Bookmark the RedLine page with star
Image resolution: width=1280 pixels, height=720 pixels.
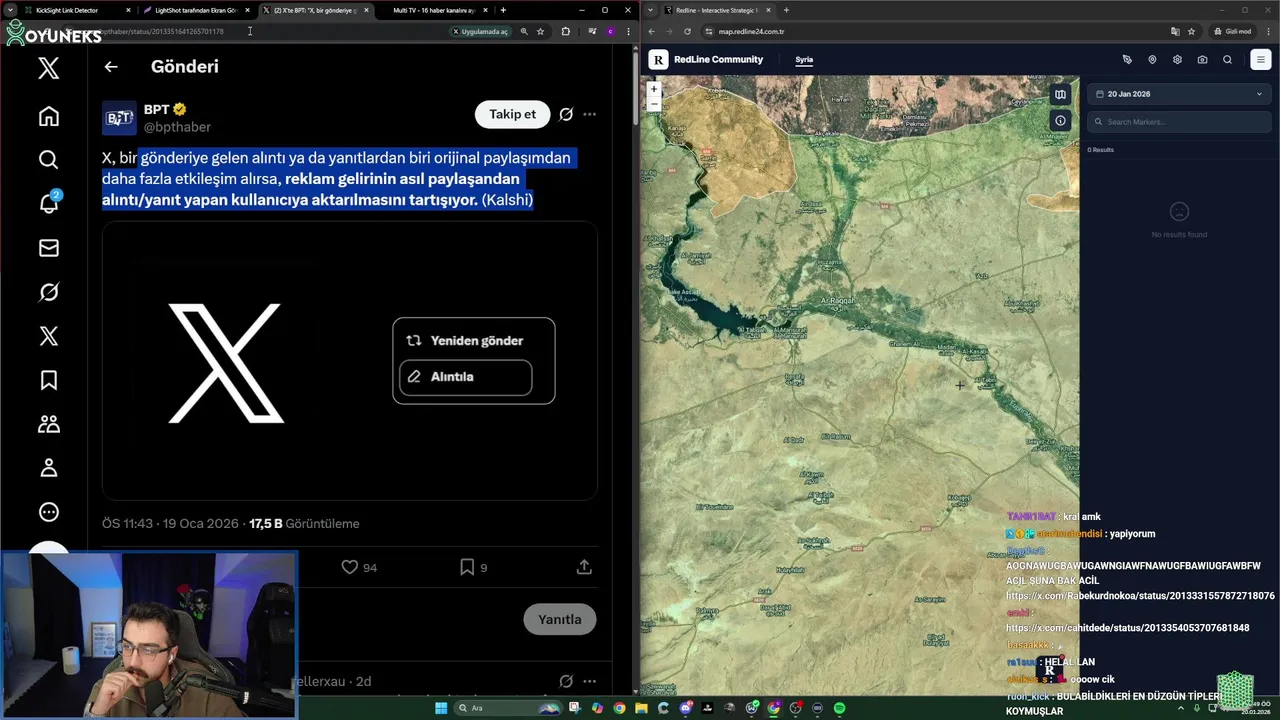point(1192,31)
